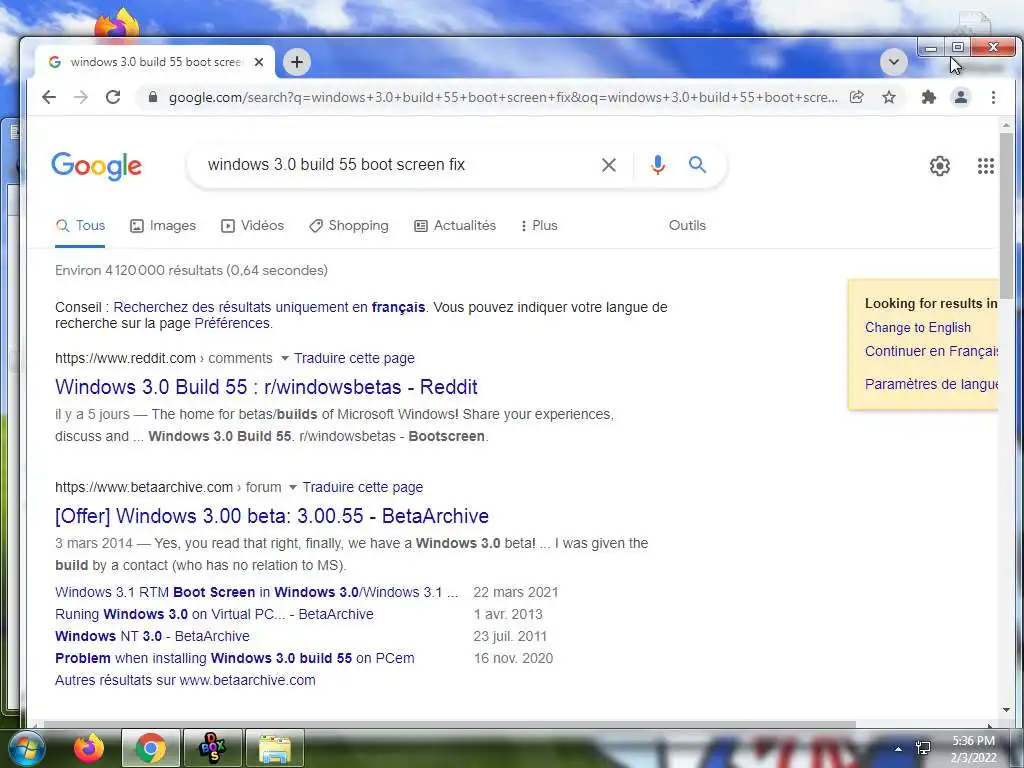Open the Outils search tools

tap(687, 225)
